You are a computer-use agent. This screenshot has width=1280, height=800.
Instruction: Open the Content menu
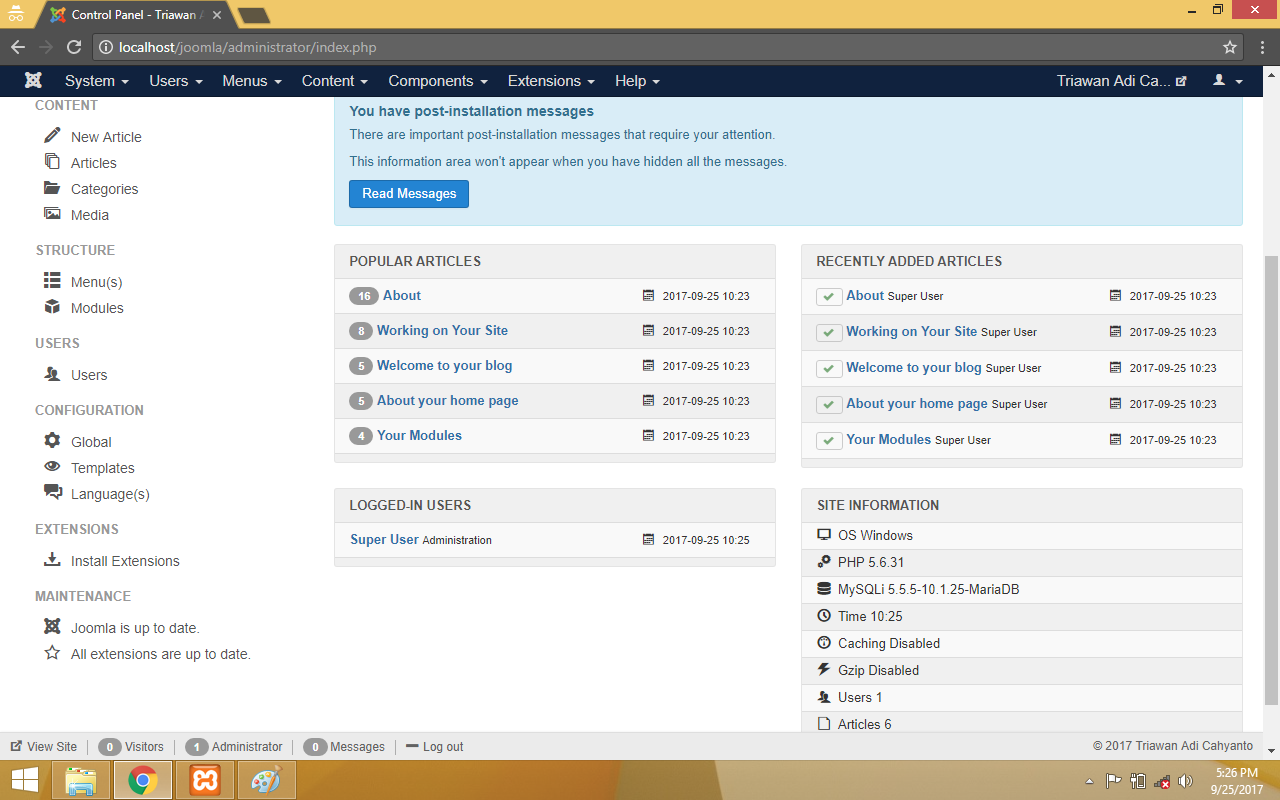(x=334, y=81)
